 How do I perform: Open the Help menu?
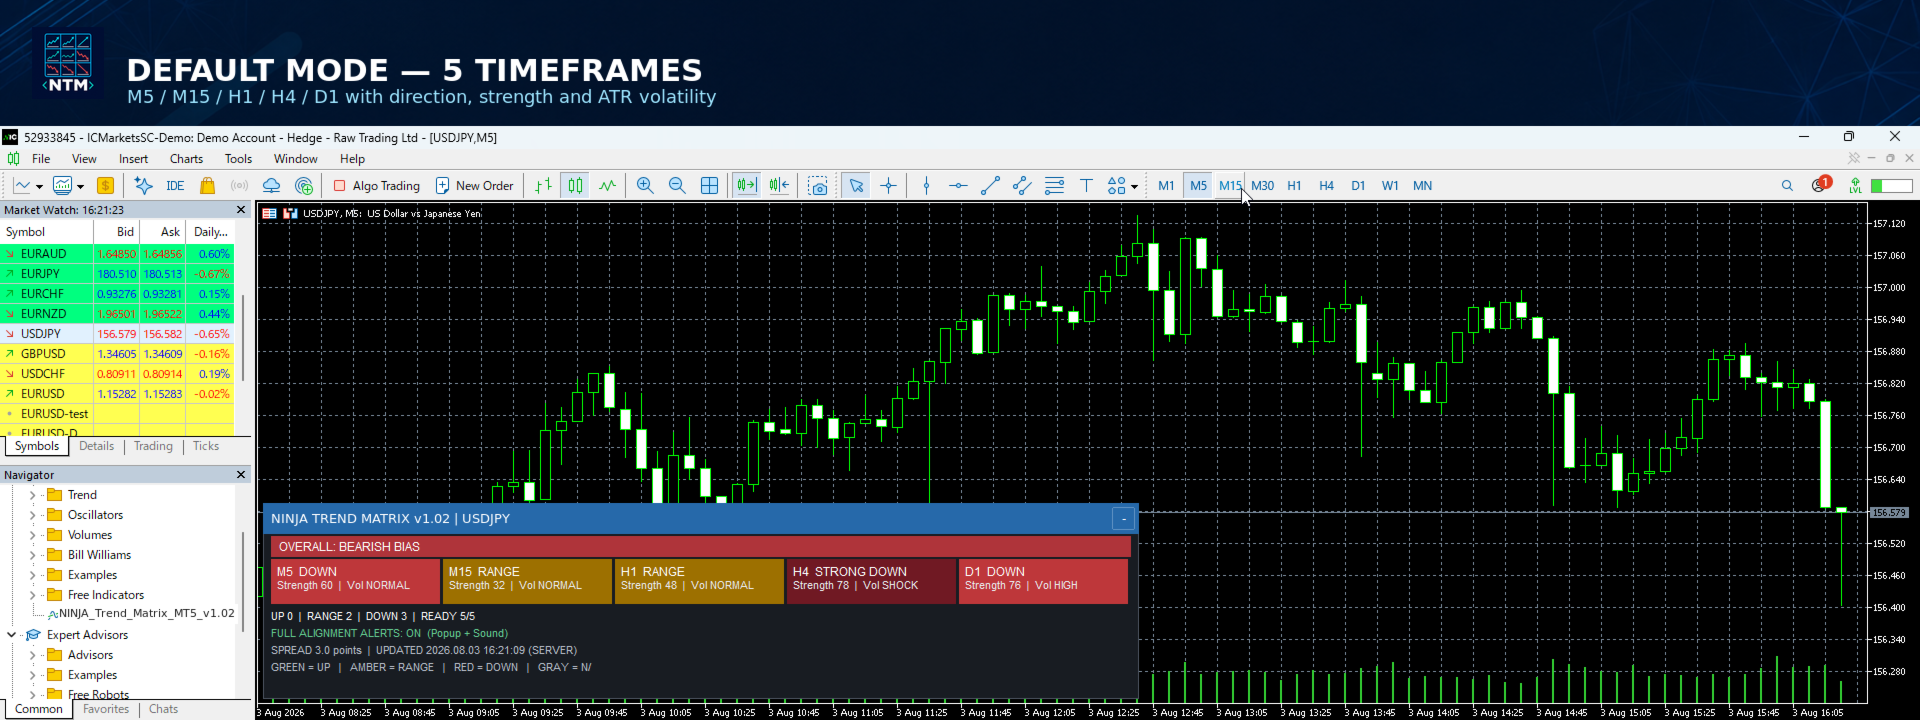pos(352,159)
